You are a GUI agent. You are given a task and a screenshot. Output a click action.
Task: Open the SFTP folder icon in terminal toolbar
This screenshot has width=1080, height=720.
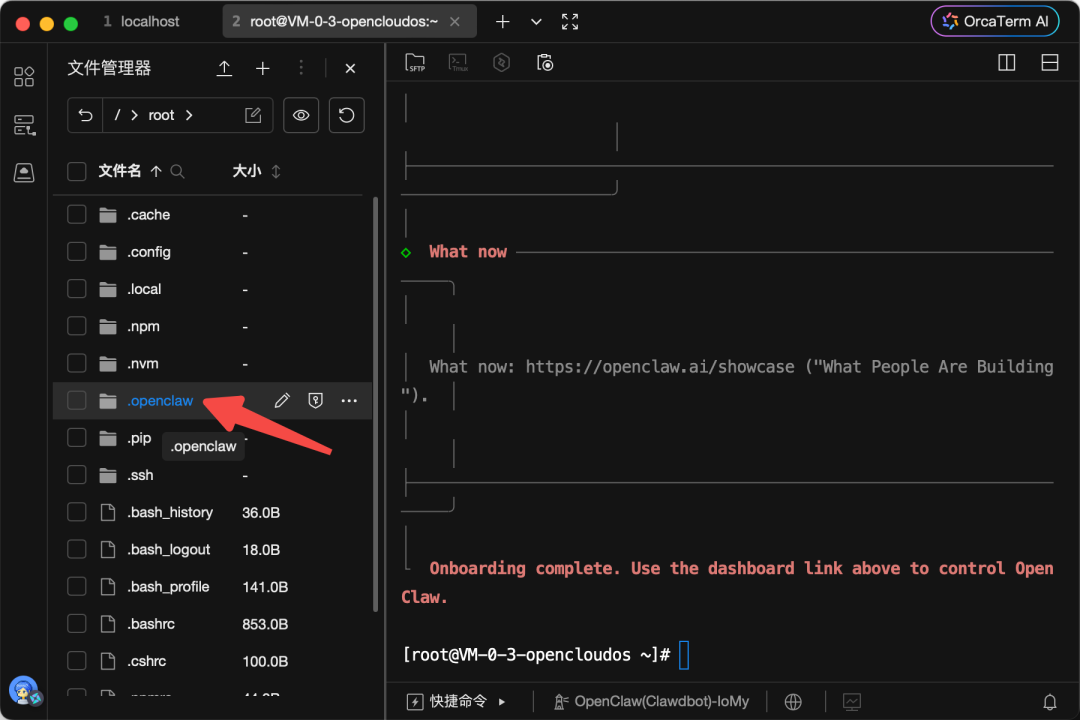coord(415,62)
